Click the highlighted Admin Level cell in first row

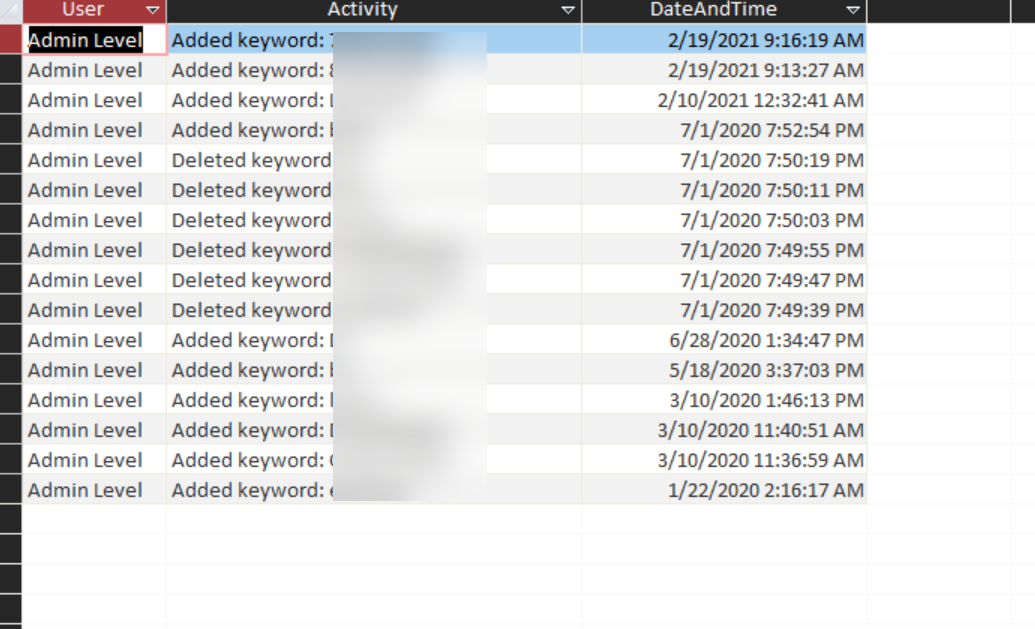tap(85, 40)
